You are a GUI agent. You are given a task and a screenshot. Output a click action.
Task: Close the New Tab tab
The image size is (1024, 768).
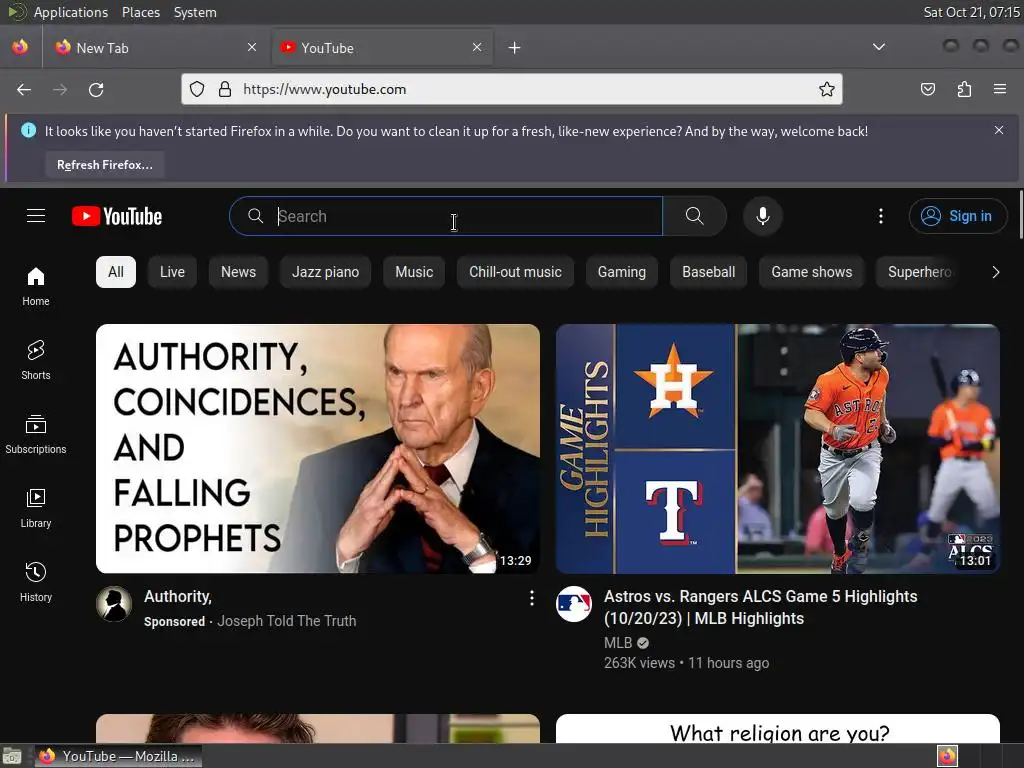[x=251, y=47]
